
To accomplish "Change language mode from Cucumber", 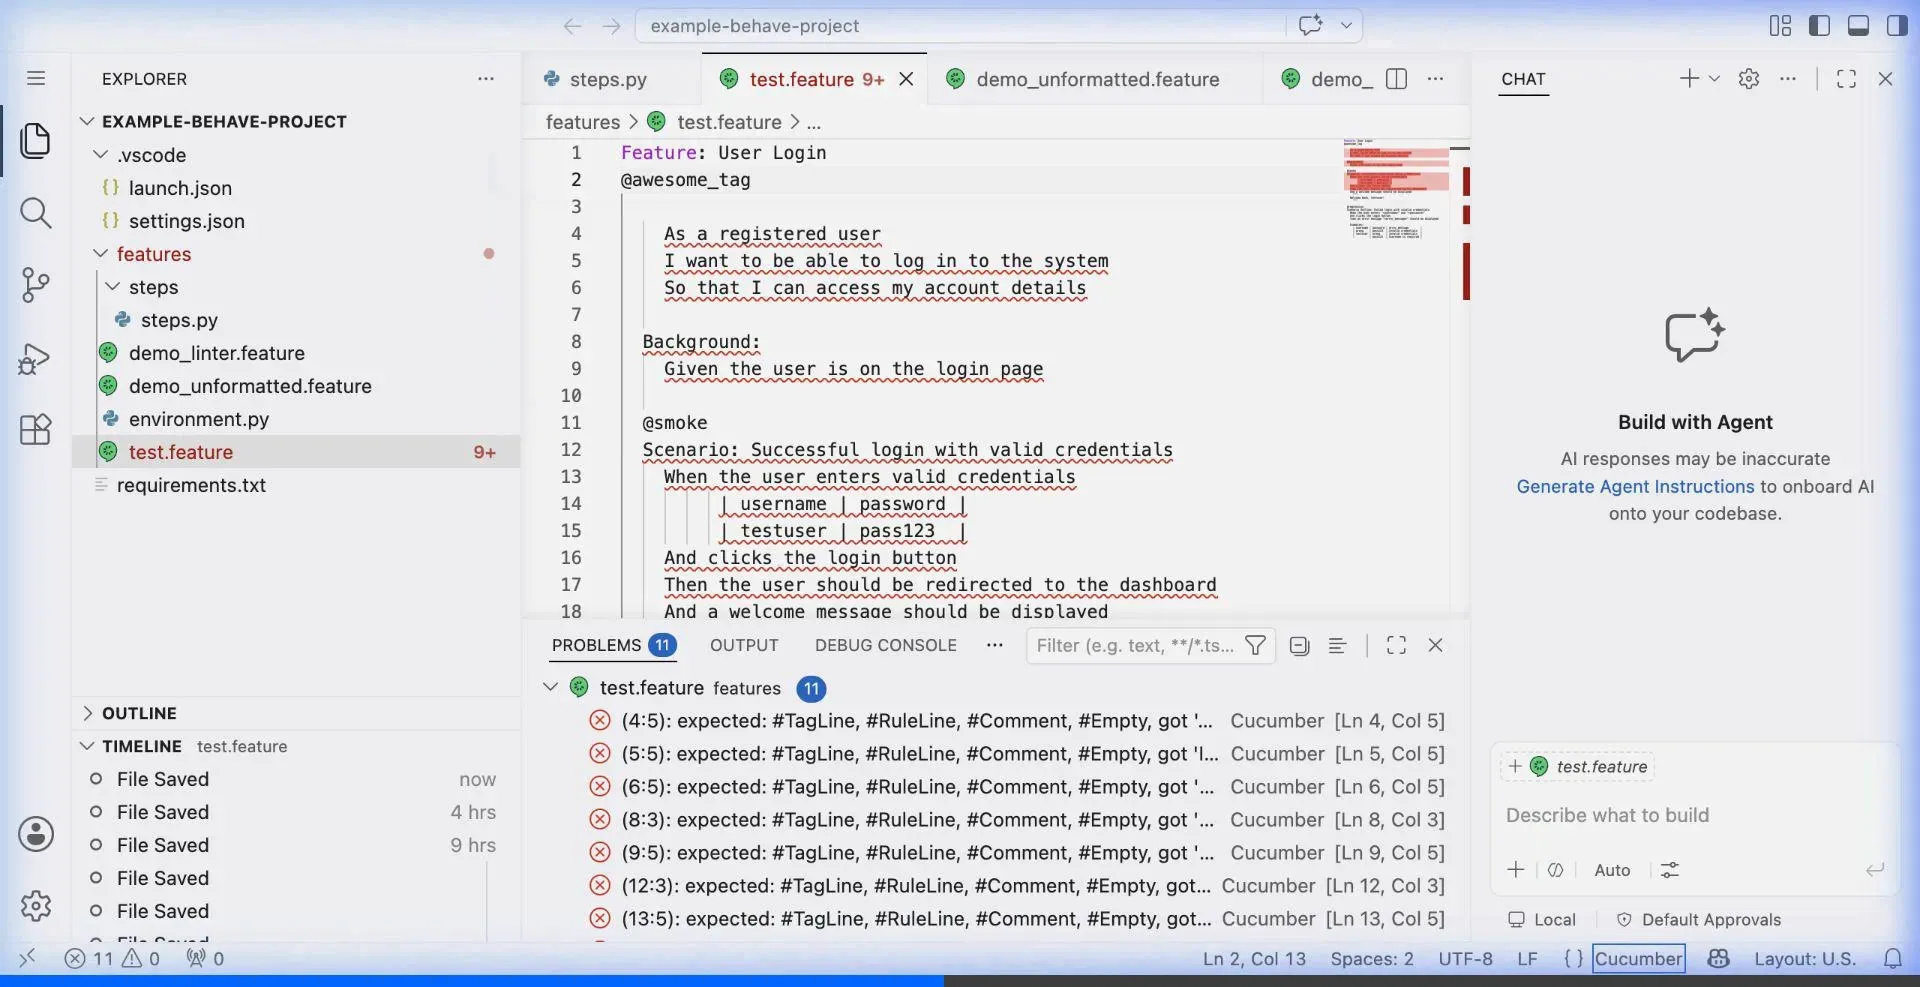I will click(1638, 959).
